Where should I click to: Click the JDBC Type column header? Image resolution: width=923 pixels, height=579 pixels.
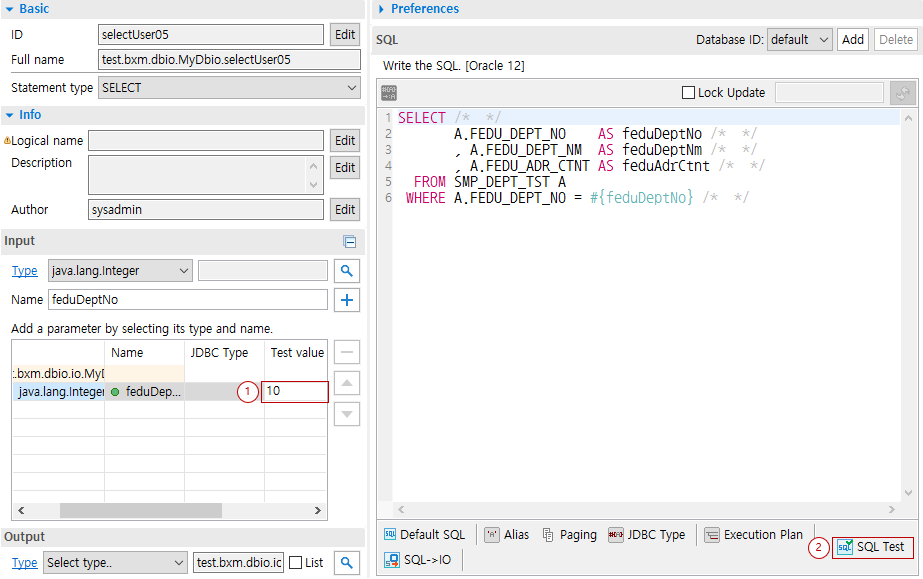click(x=219, y=352)
